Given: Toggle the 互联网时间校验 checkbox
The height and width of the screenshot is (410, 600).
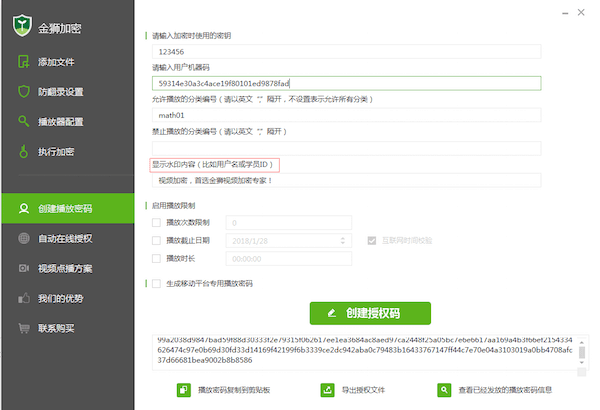Looking at the screenshot, I should (x=372, y=240).
